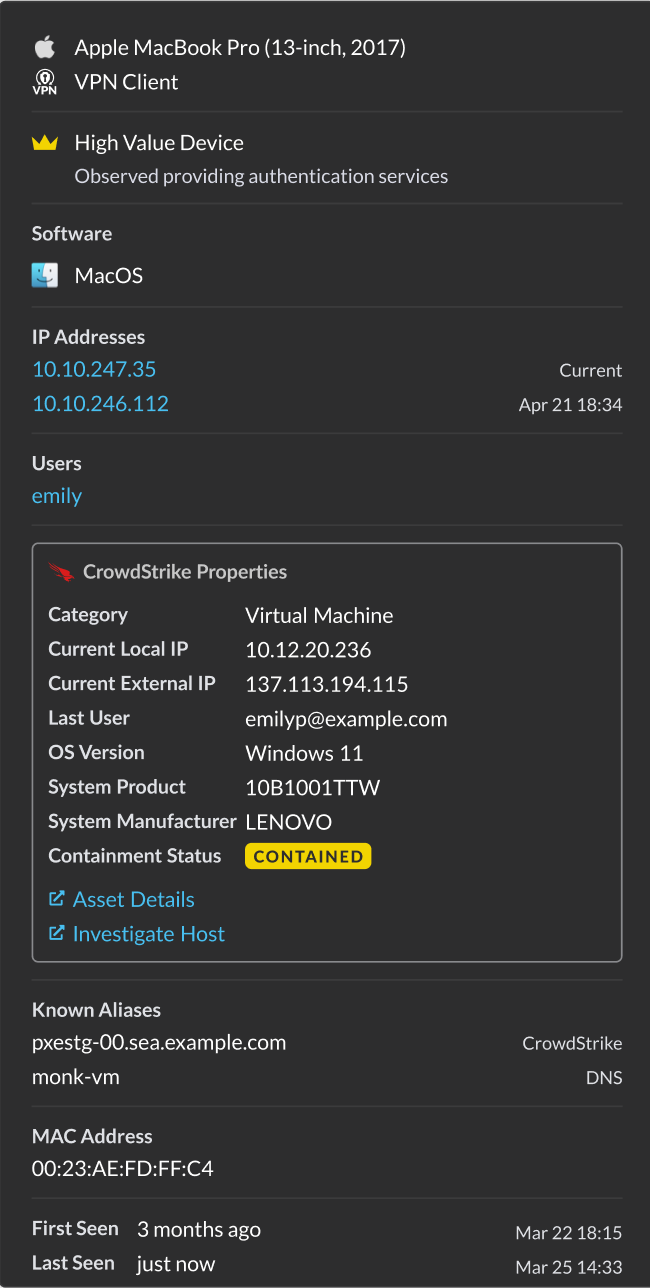Click the Known Aliases heading

point(96,1010)
